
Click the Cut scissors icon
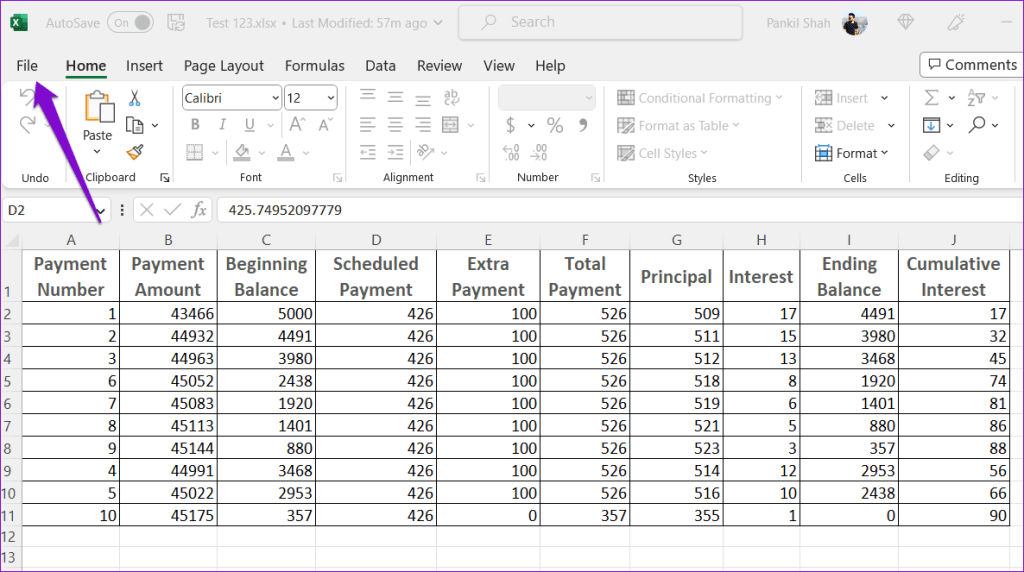(x=135, y=98)
